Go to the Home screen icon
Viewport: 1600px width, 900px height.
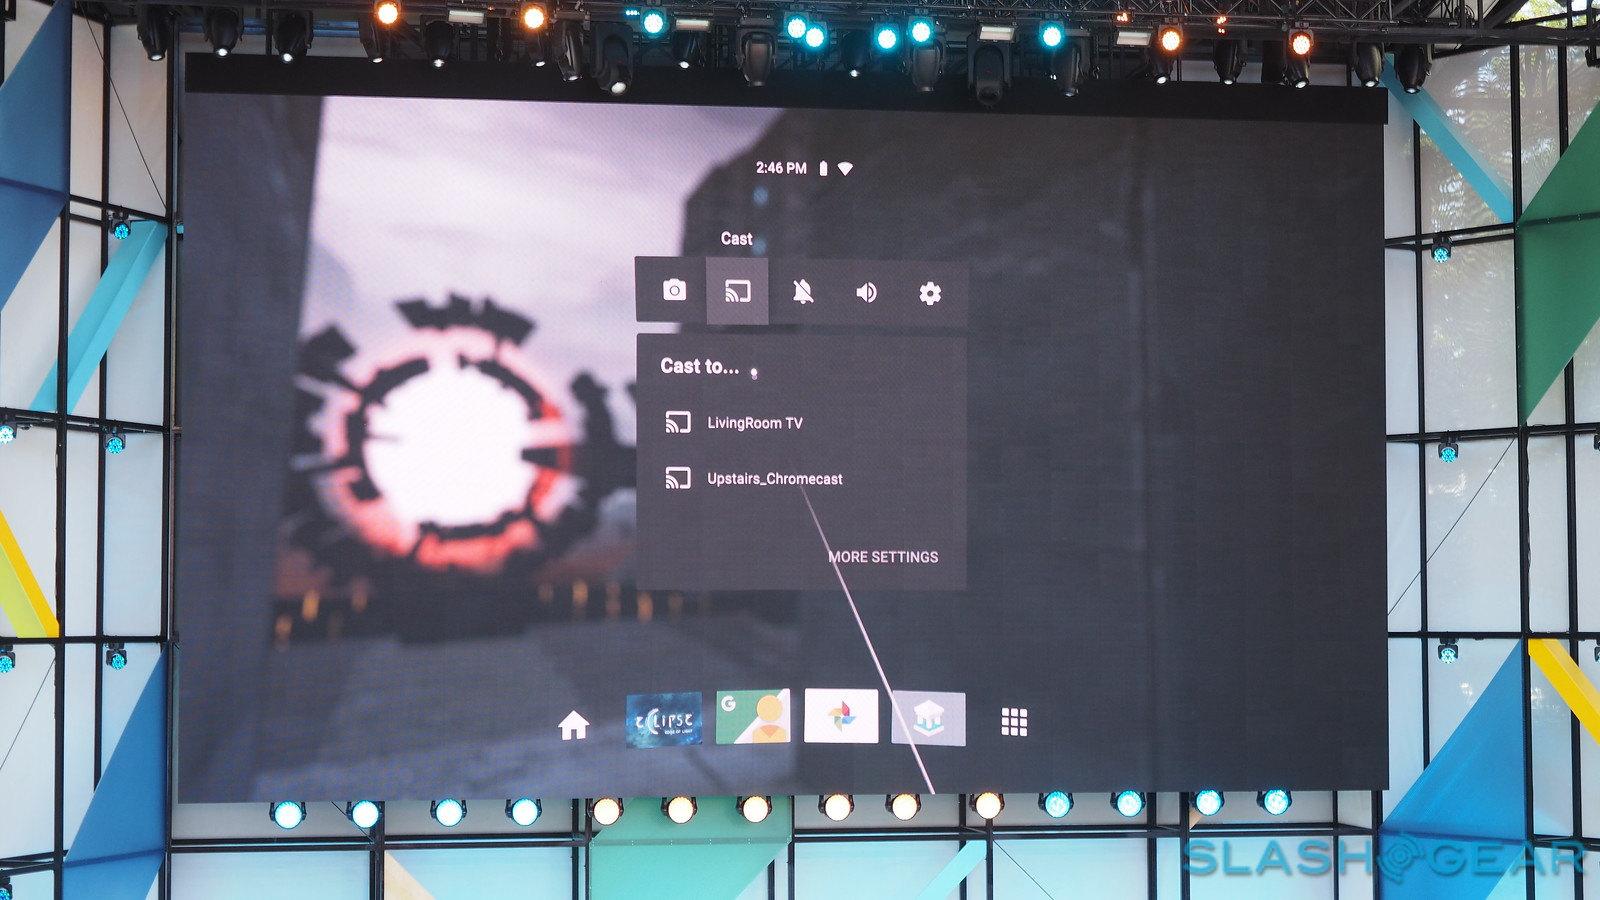coord(573,725)
